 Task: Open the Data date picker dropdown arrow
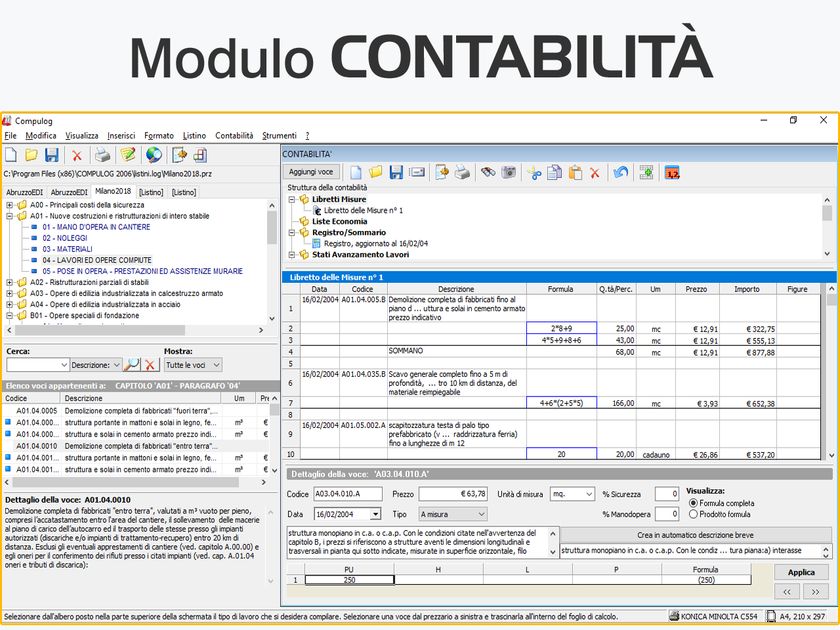coord(376,514)
